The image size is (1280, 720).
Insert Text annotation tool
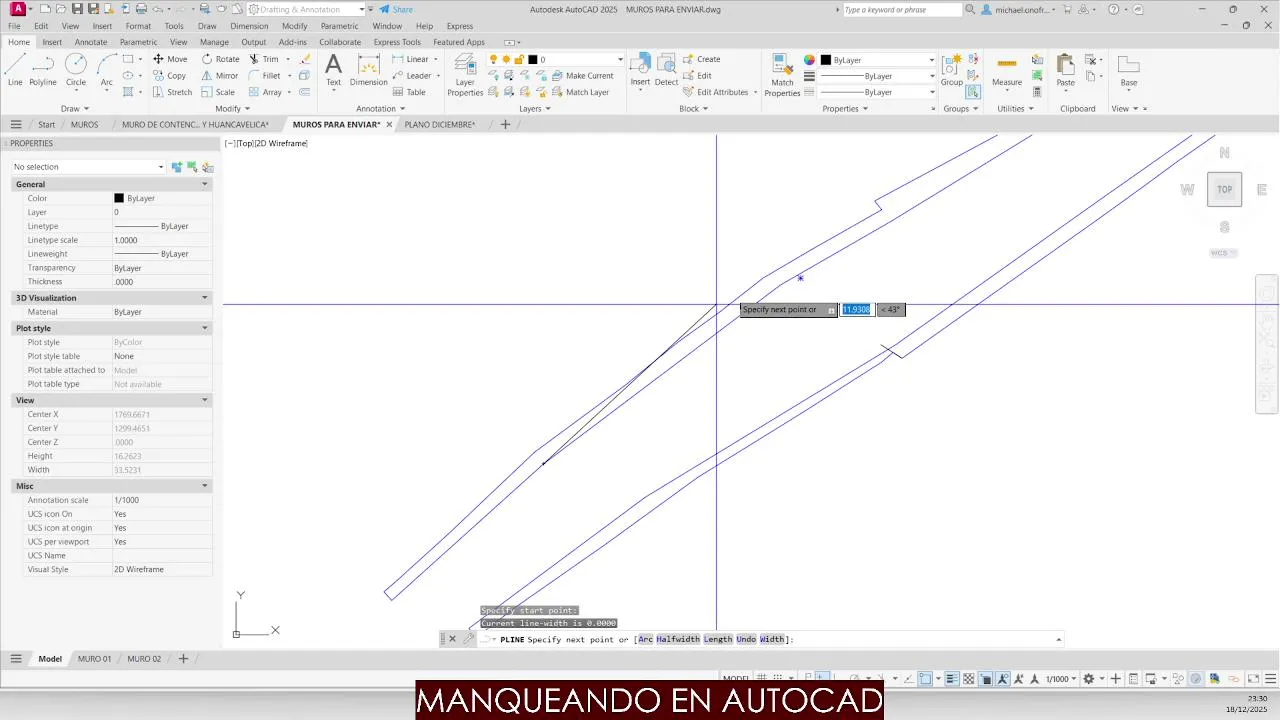click(333, 70)
